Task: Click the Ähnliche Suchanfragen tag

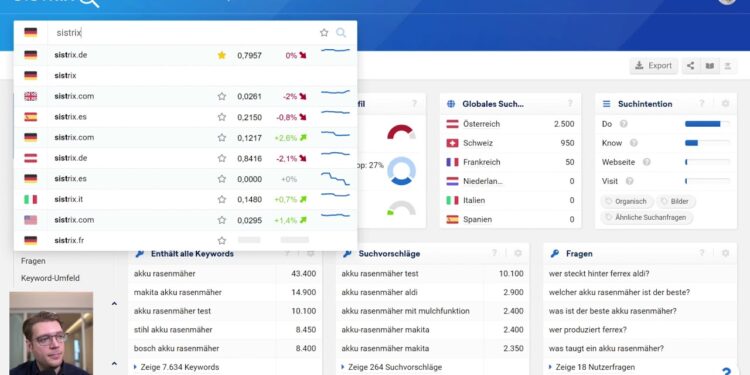Action: pyautogui.click(x=646, y=217)
